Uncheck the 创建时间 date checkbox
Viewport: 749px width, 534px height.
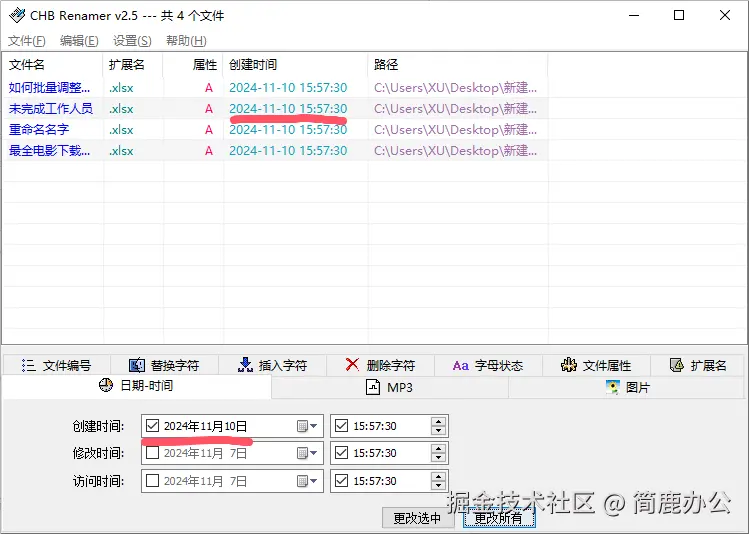(152, 426)
